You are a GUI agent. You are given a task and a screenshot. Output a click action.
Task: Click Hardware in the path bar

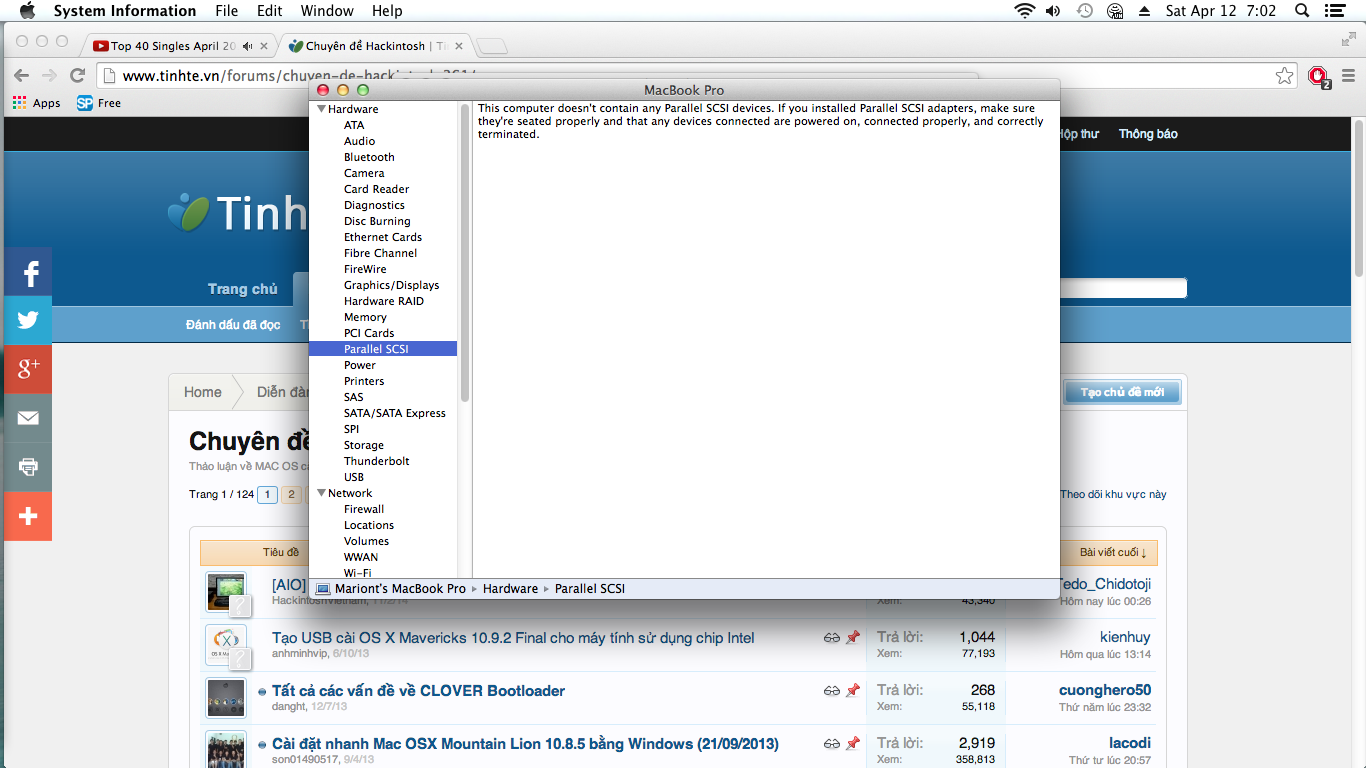click(x=510, y=589)
